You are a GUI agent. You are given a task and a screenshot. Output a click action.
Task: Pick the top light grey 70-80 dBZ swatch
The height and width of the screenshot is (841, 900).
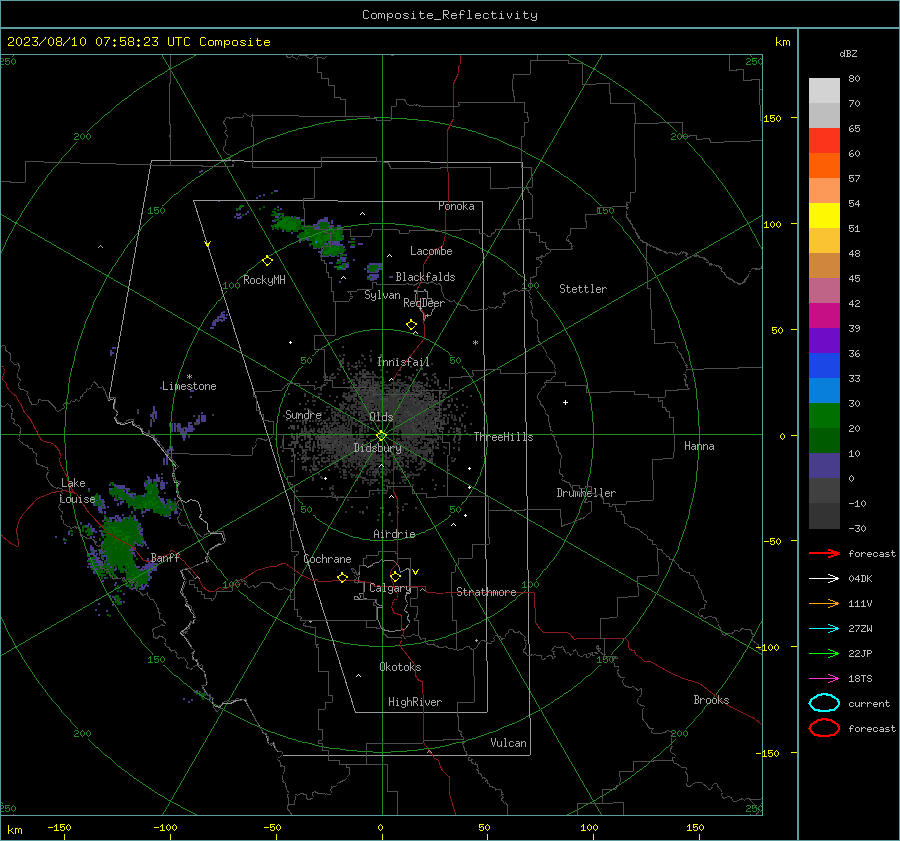coord(824,91)
